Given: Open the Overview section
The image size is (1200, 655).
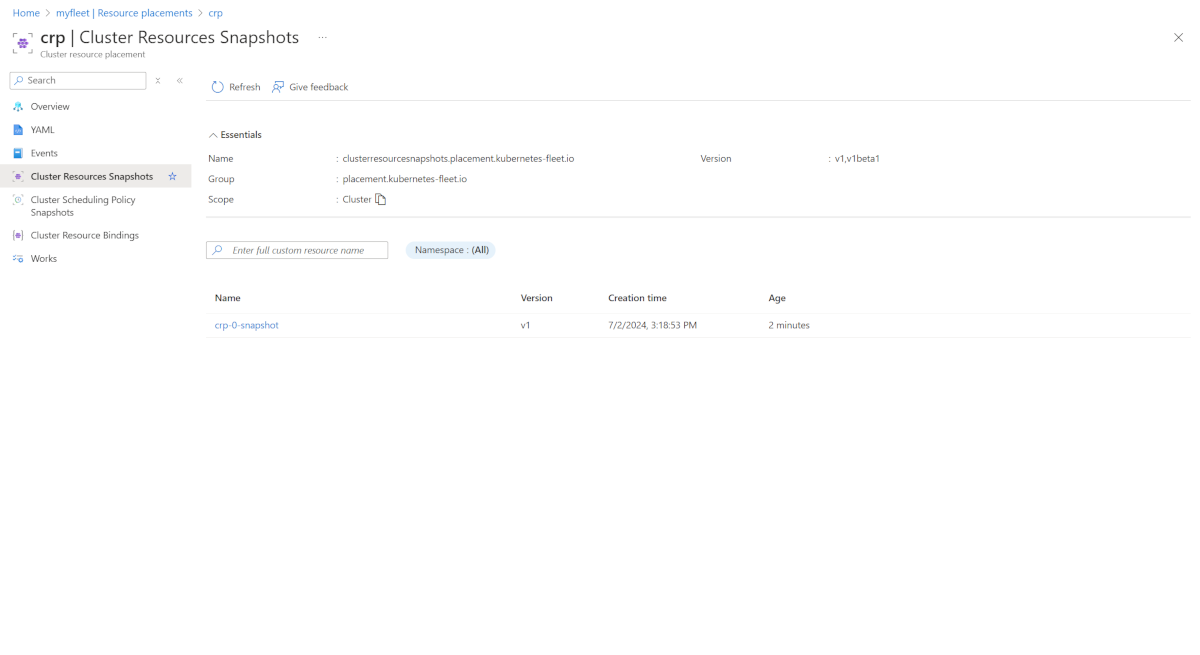Looking at the screenshot, I should click(x=51, y=106).
